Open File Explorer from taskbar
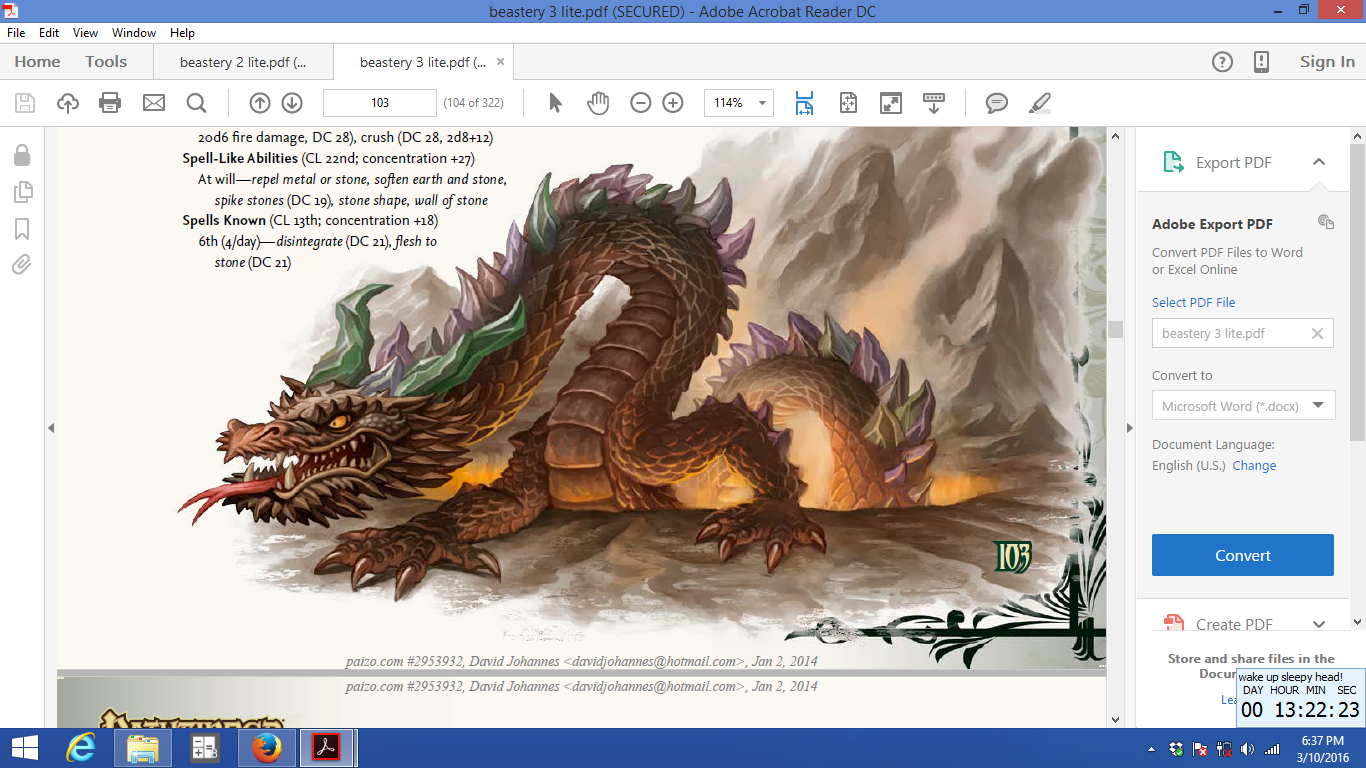The image size is (1366, 768). [x=143, y=748]
